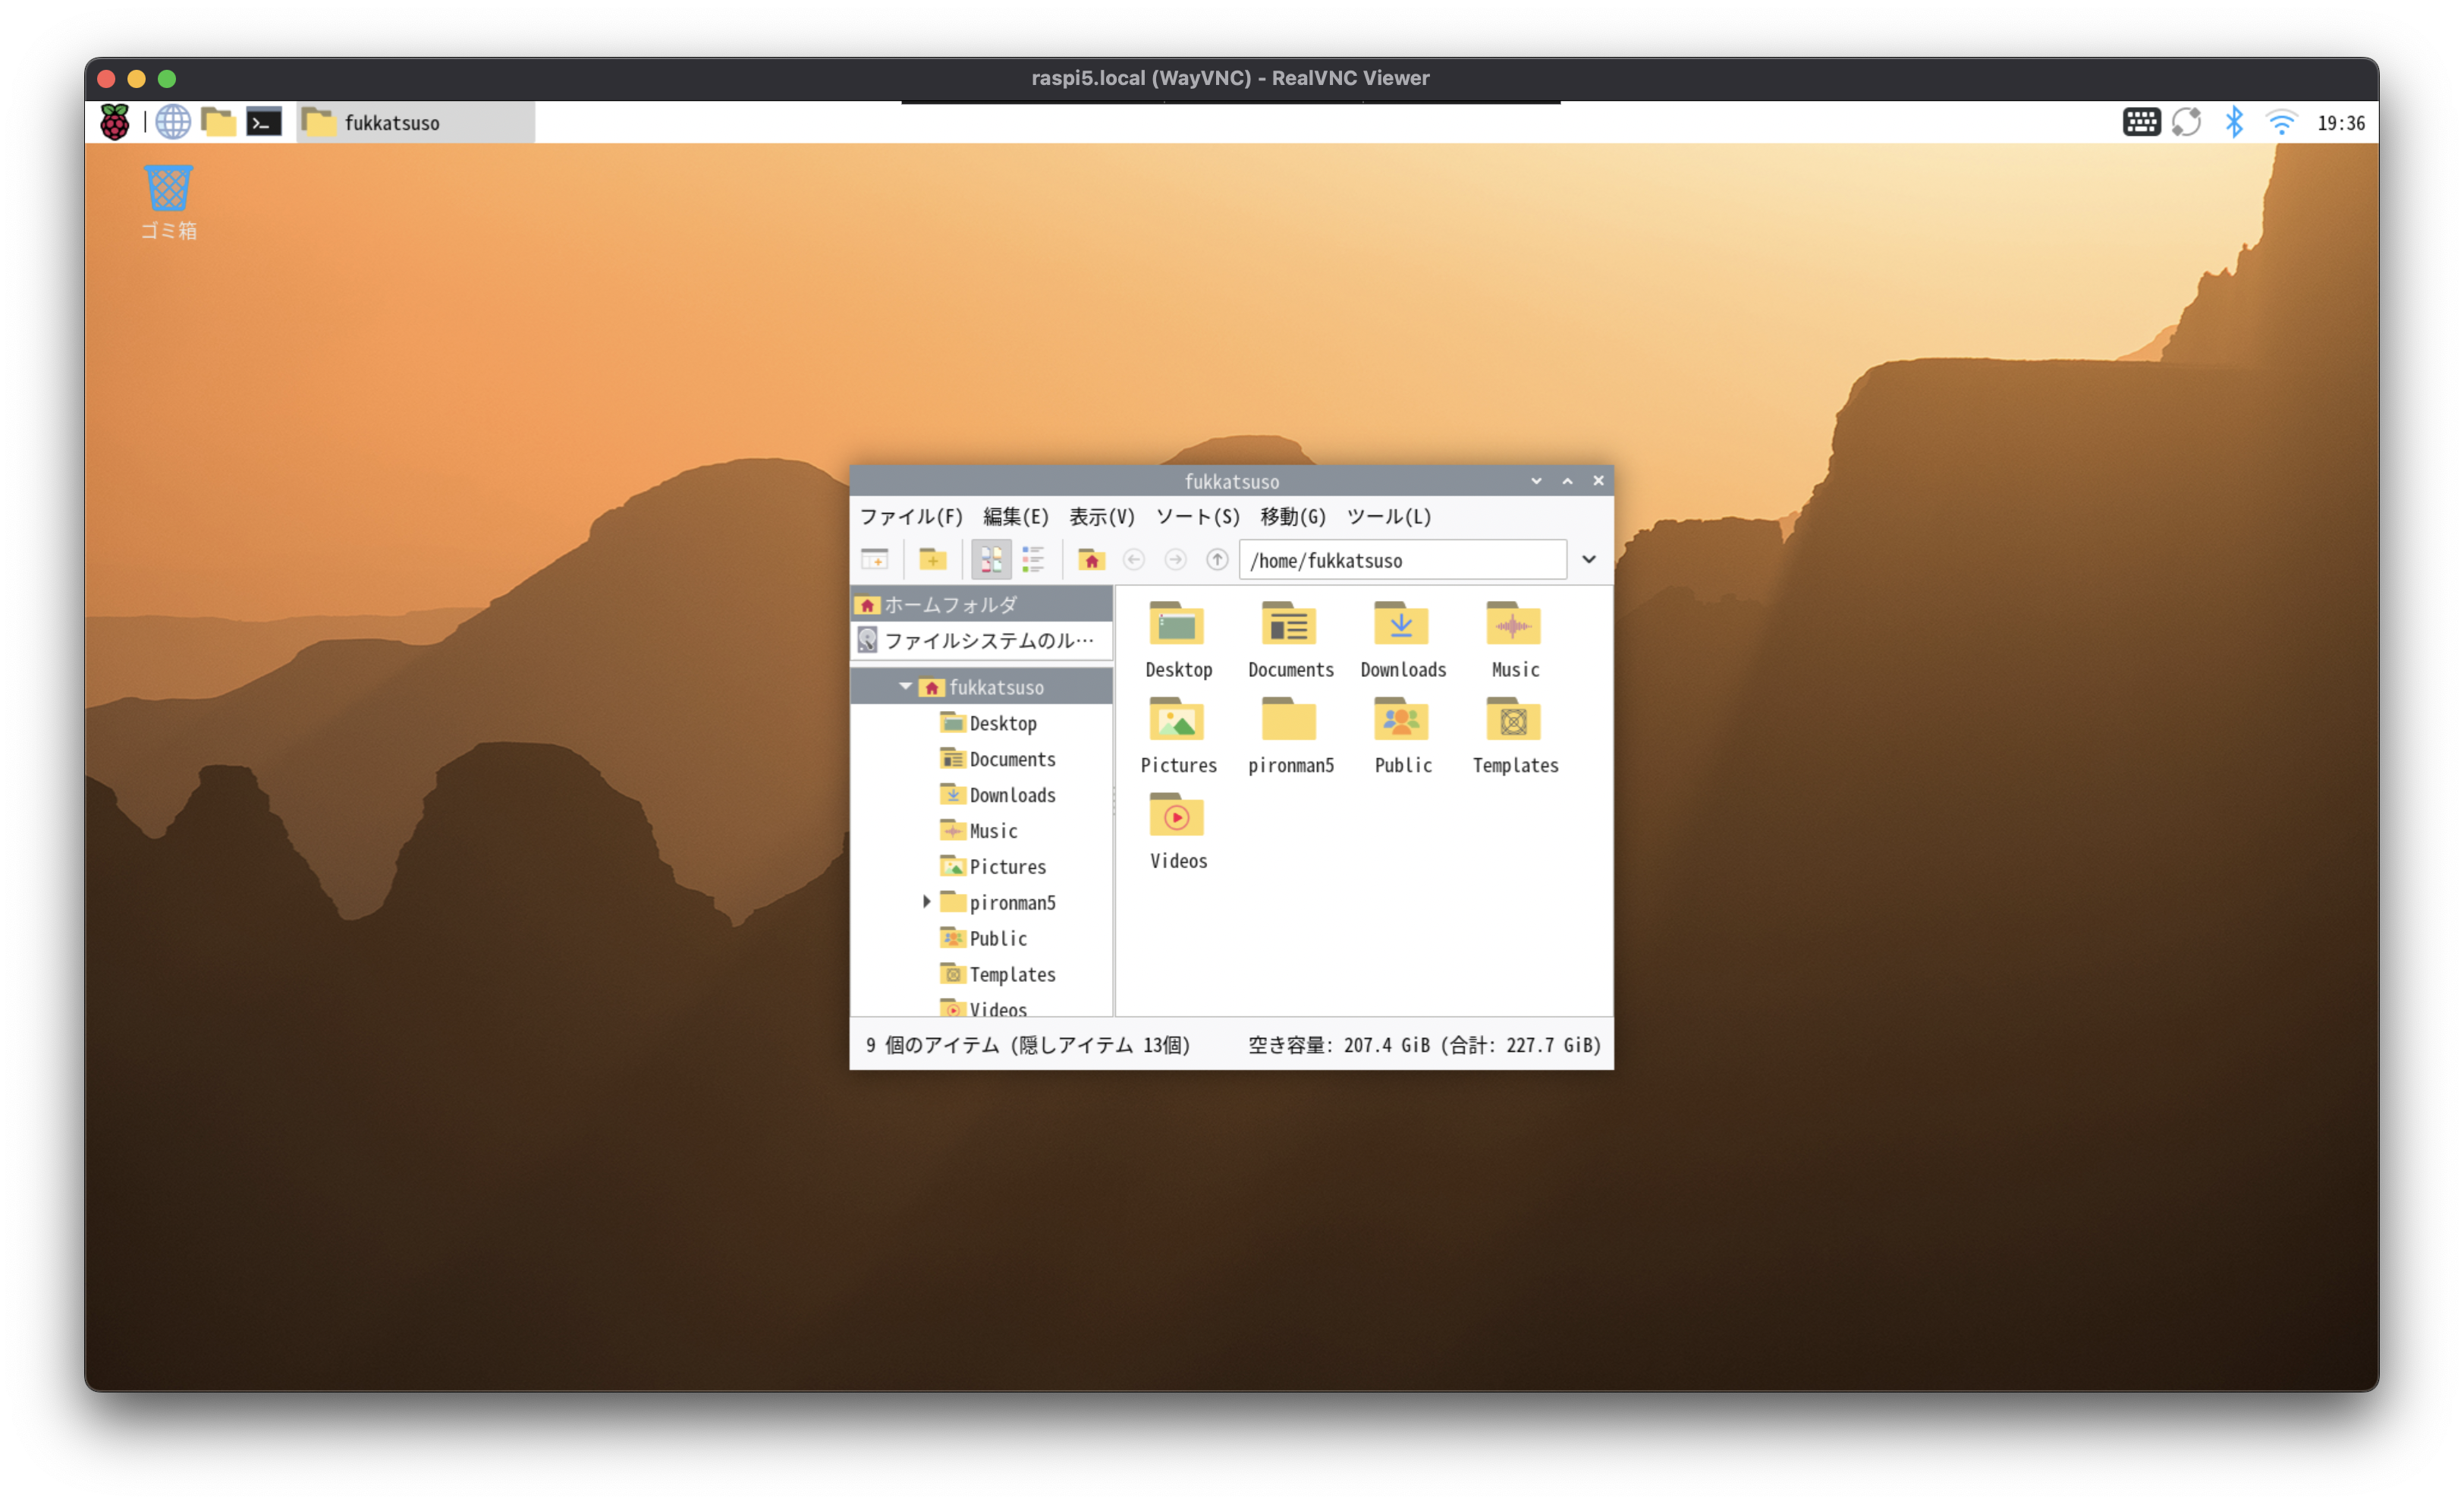Click the /home/fukkatsuso path field

[1400, 560]
